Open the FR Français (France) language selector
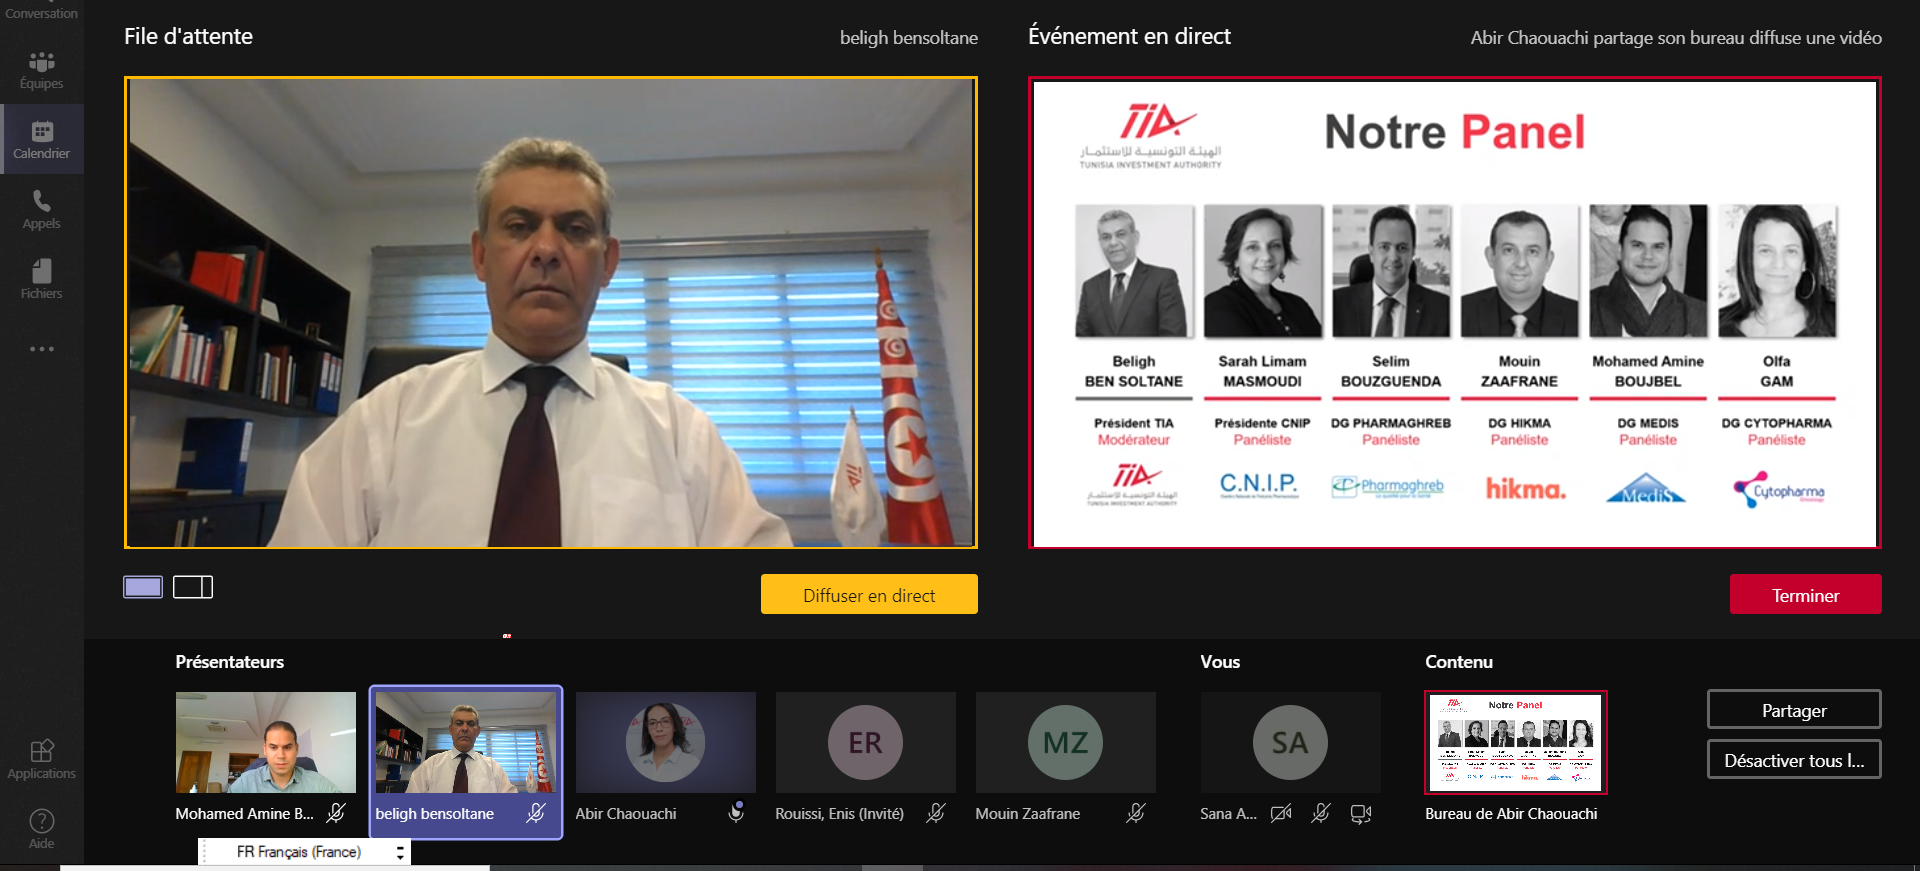1920x871 pixels. [304, 852]
